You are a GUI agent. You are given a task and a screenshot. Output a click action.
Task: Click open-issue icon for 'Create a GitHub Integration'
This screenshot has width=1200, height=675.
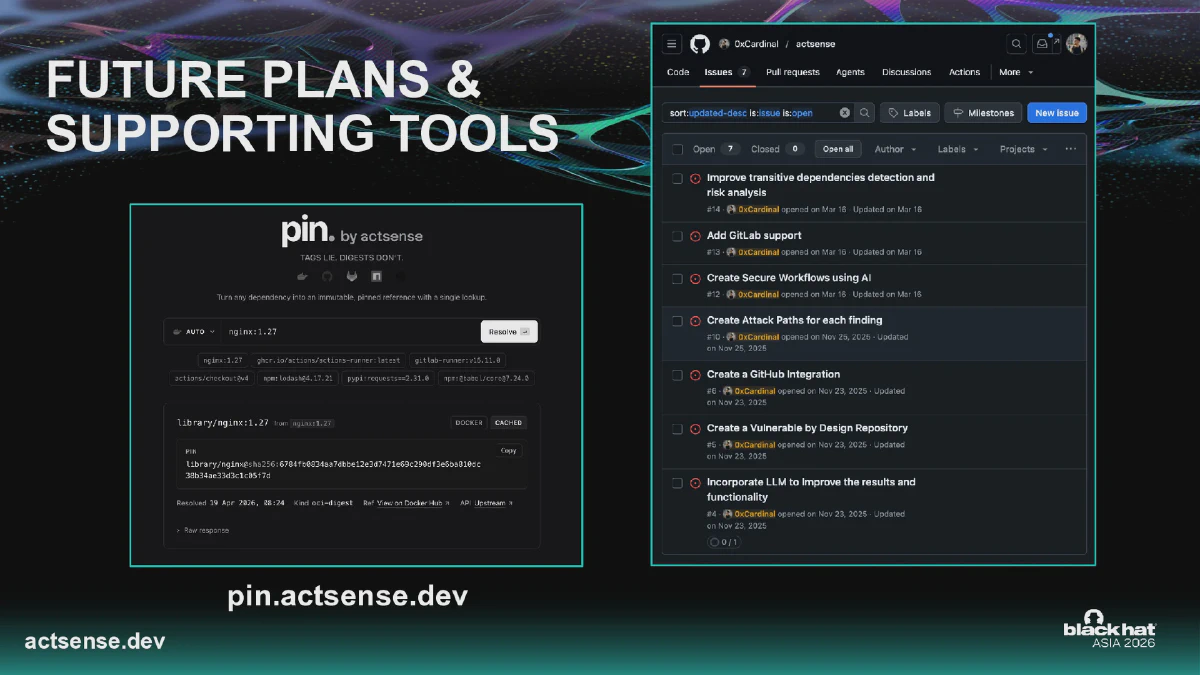[x=695, y=375]
